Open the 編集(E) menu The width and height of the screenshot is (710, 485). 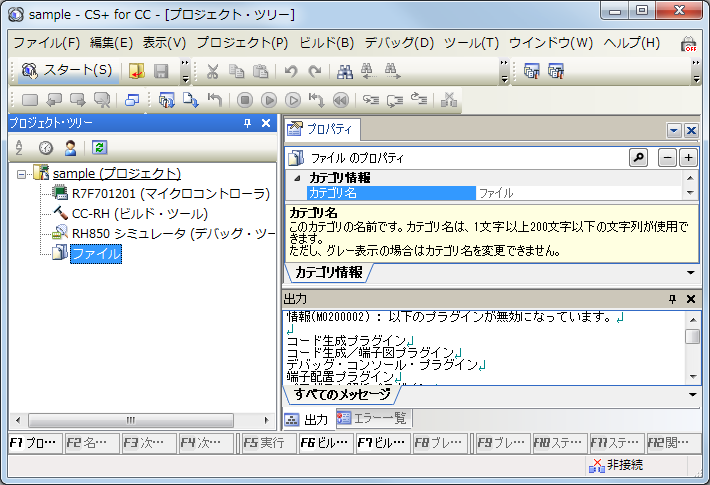(111, 43)
